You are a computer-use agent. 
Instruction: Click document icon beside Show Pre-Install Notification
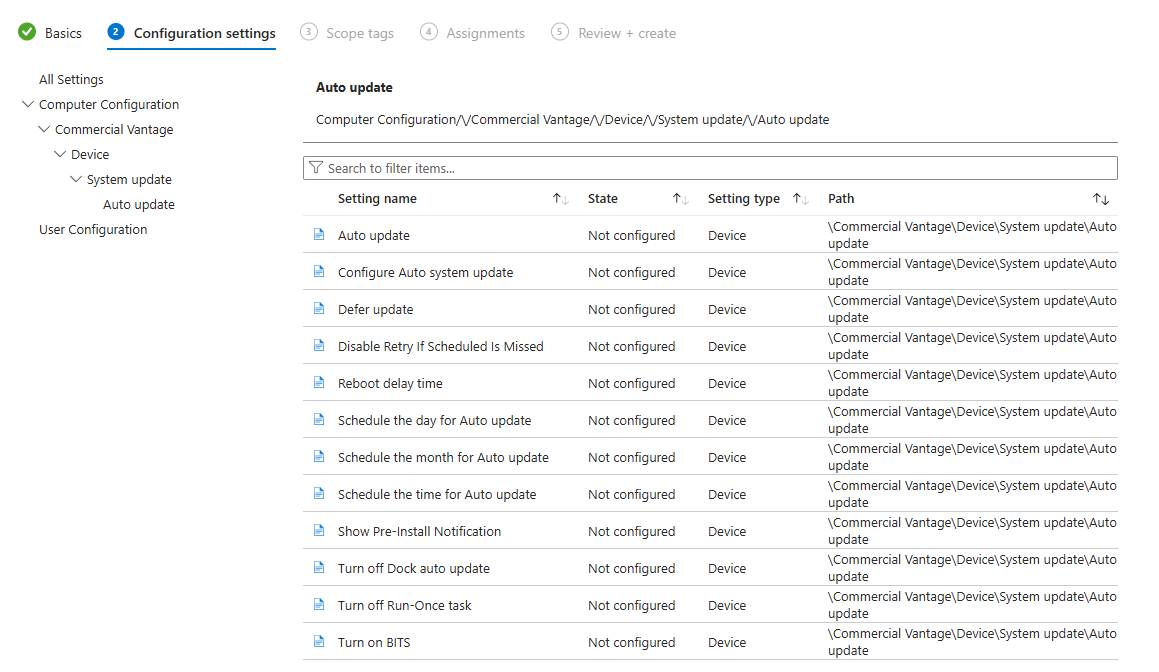click(x=319, y=530)
